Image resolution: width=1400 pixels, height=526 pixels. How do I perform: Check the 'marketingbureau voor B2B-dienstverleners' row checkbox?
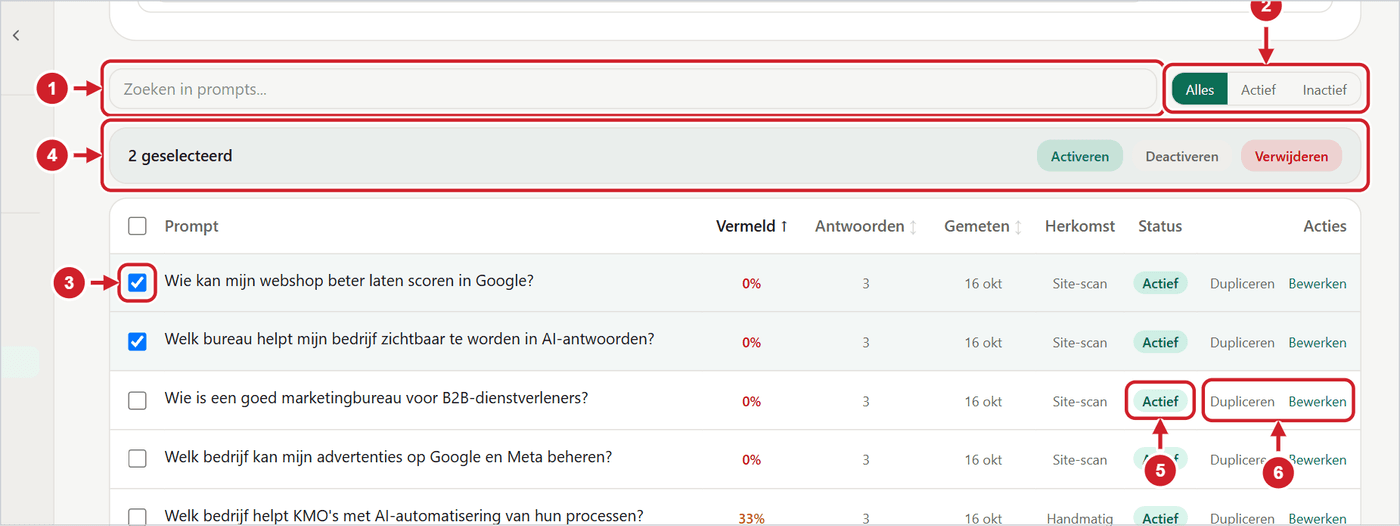pyautogui.click(x=137, y=401)
